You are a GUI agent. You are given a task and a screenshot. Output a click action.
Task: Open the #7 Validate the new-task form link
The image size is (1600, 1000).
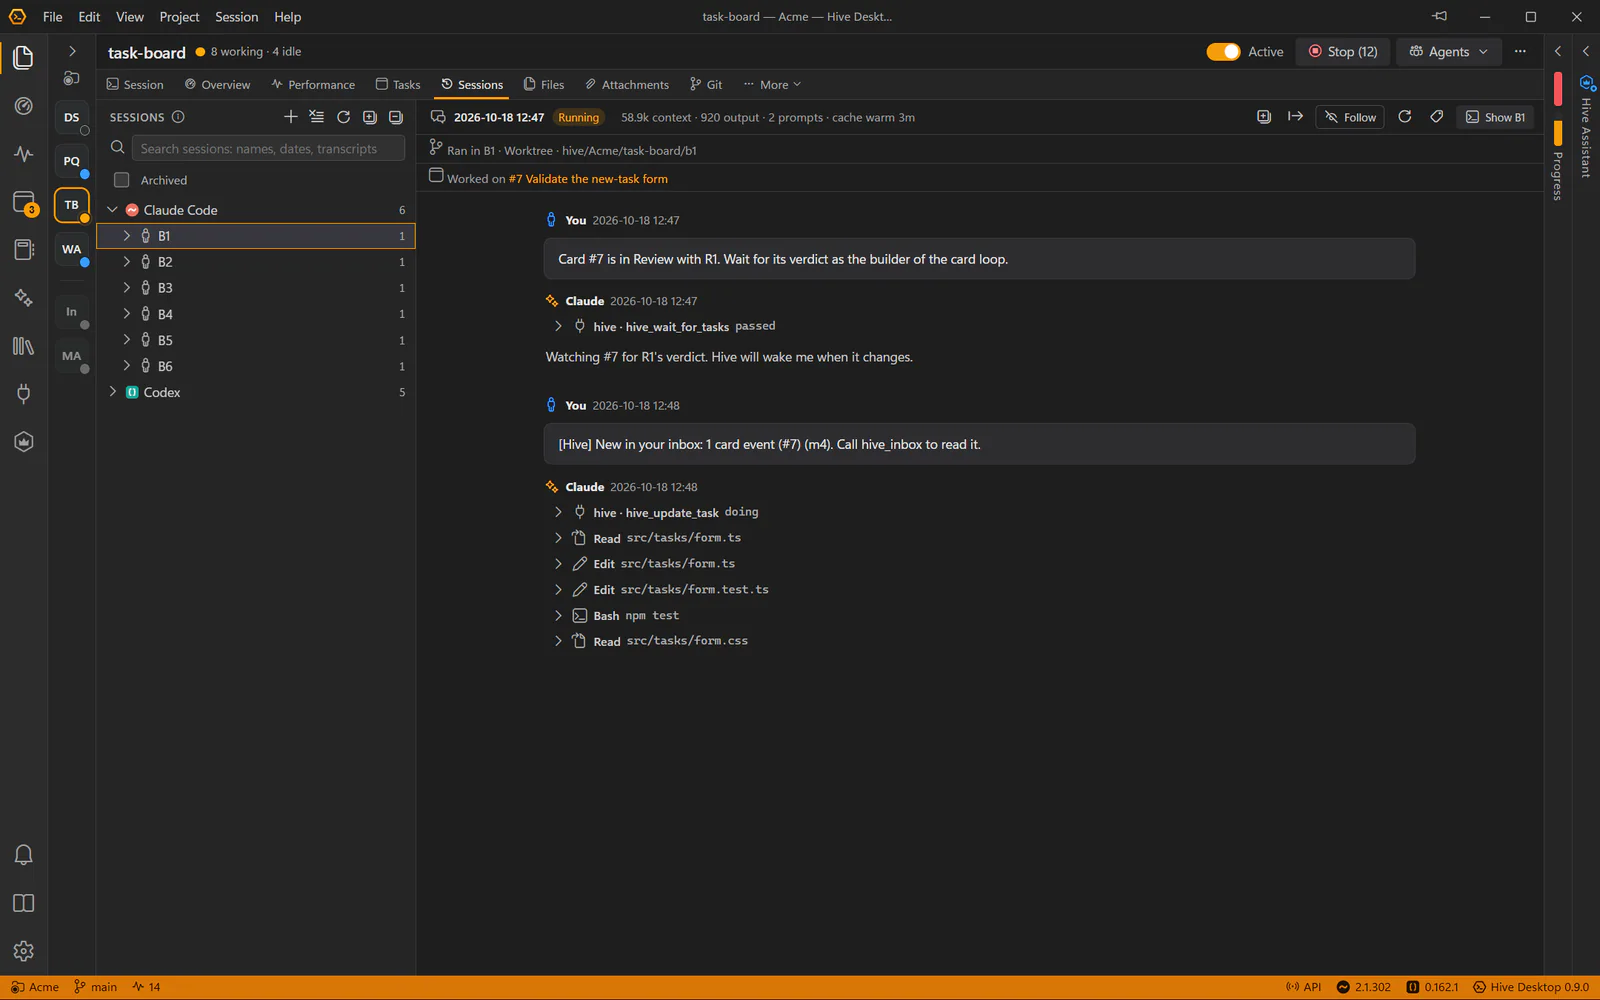588,179
